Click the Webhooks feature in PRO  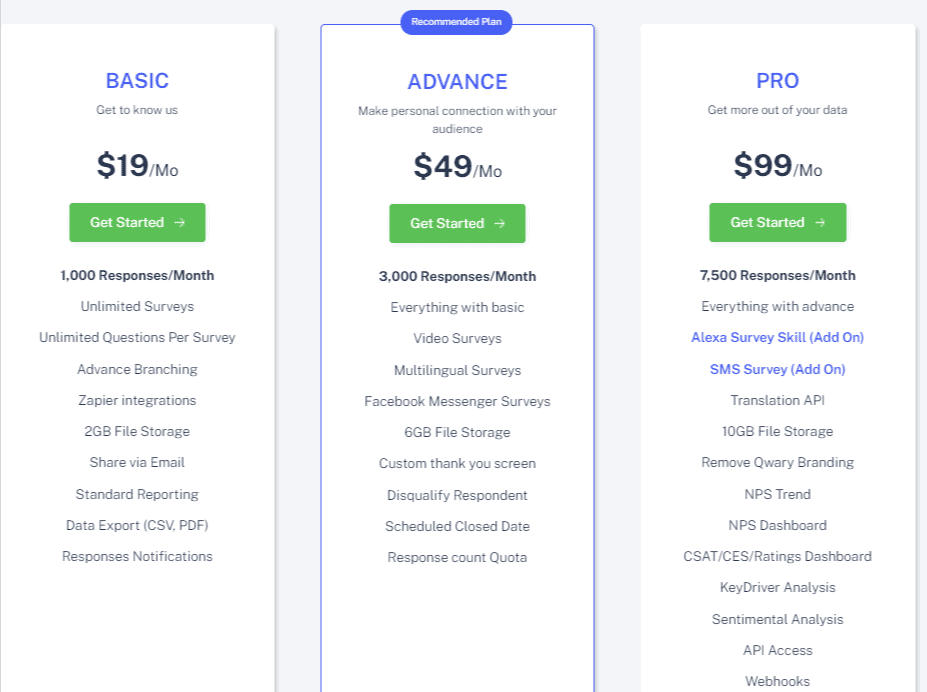(x=777, y=681)
